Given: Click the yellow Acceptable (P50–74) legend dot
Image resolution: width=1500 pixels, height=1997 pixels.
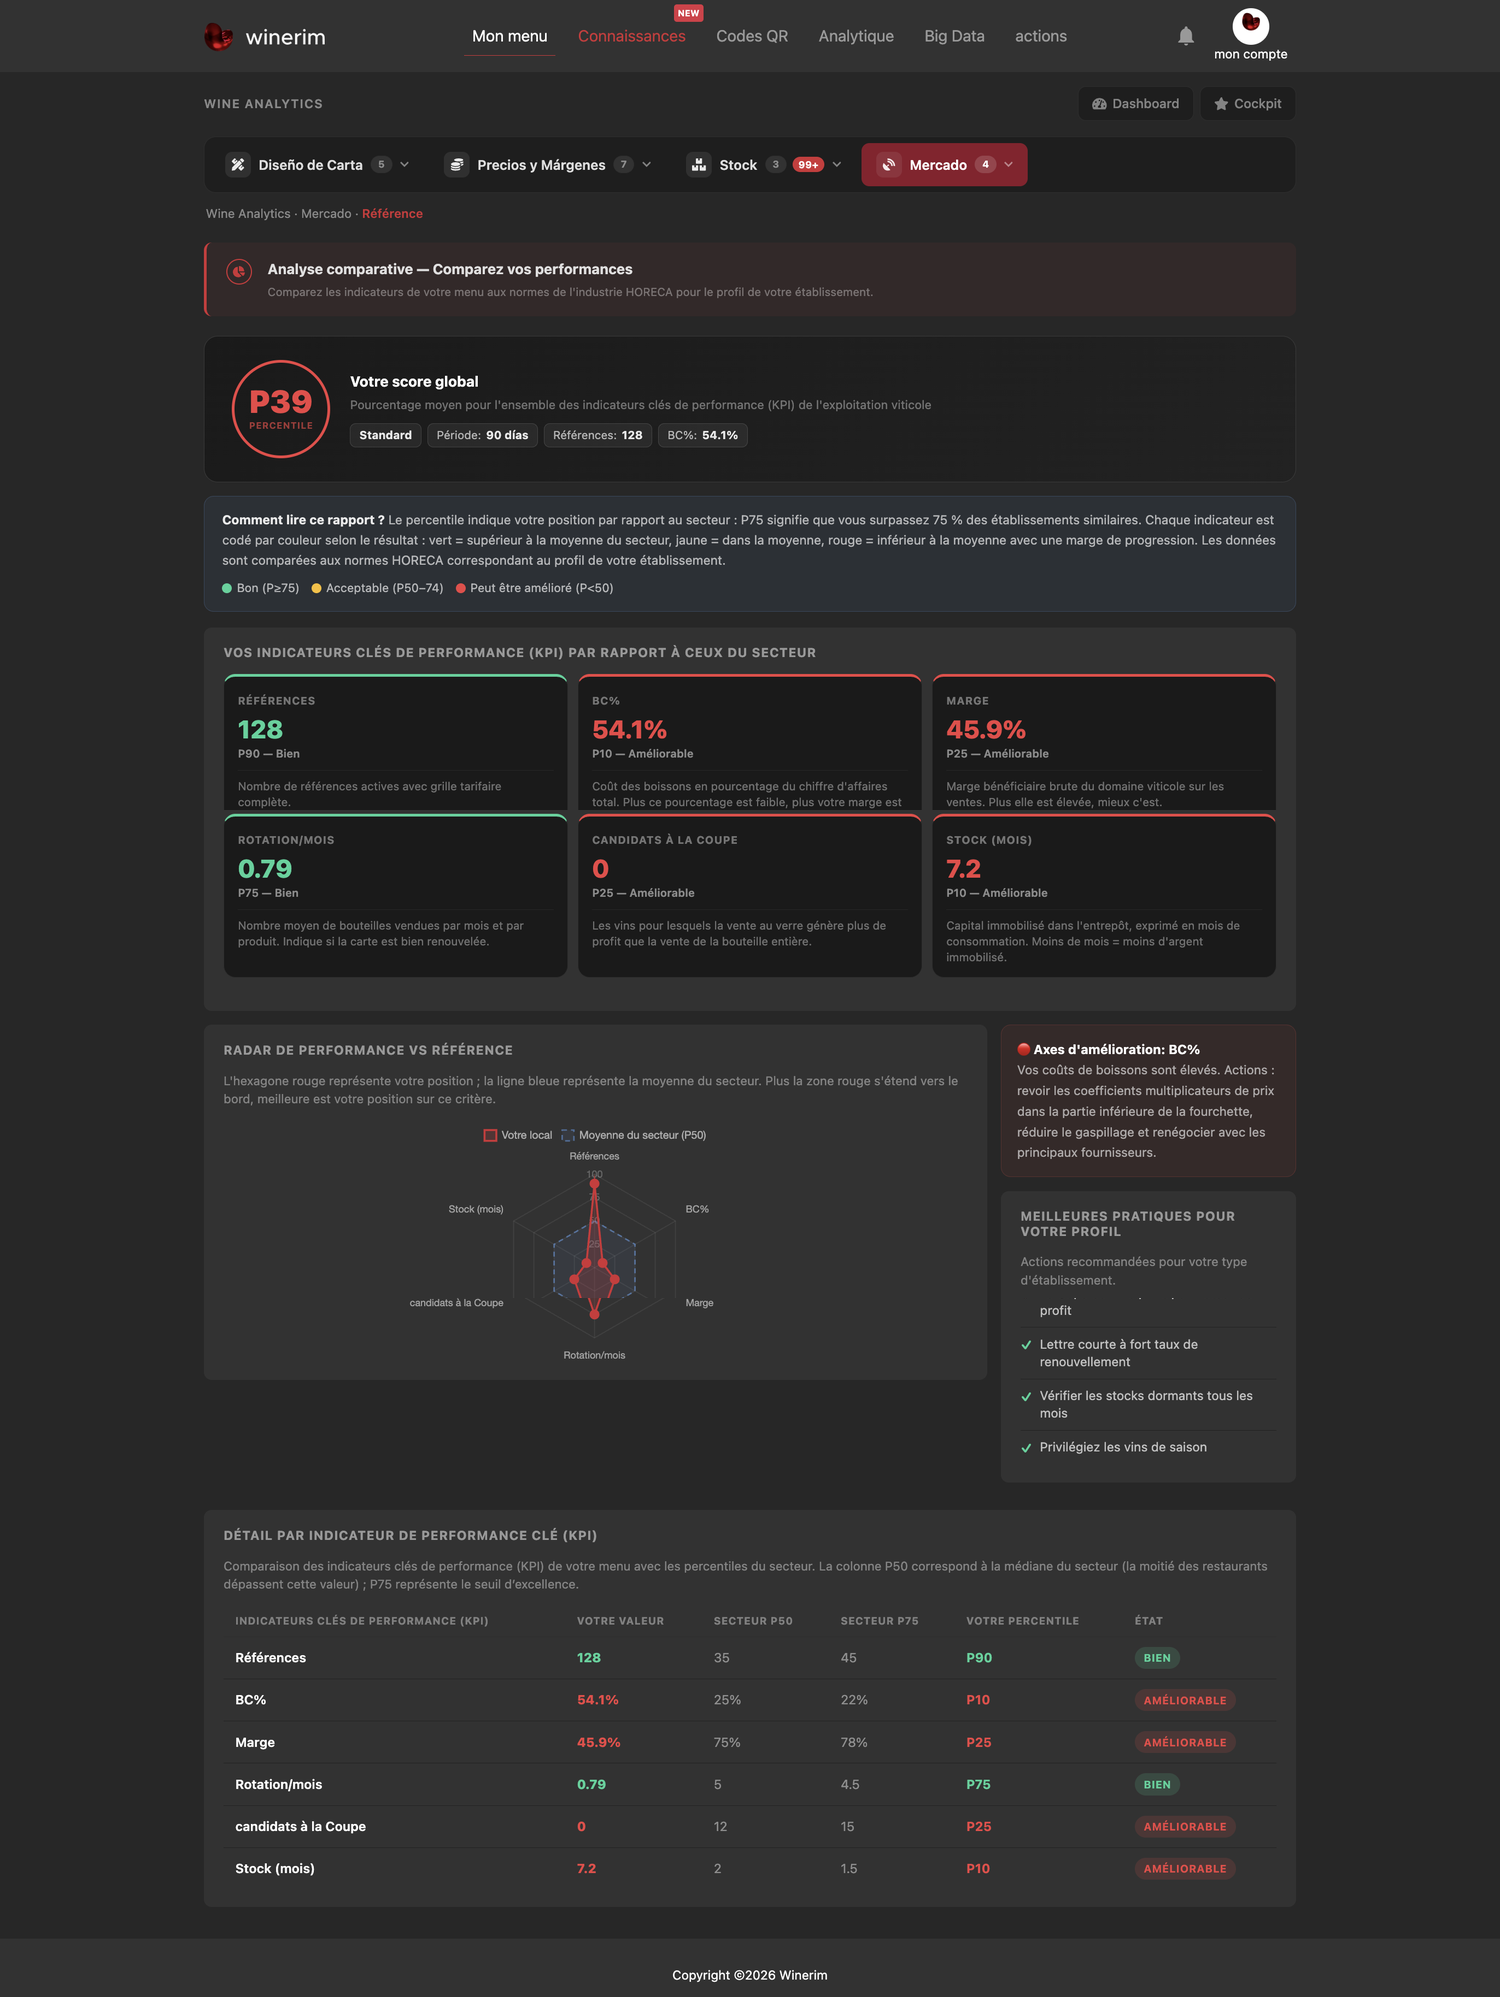Looking at the screenshot, I should pos(316,588).
